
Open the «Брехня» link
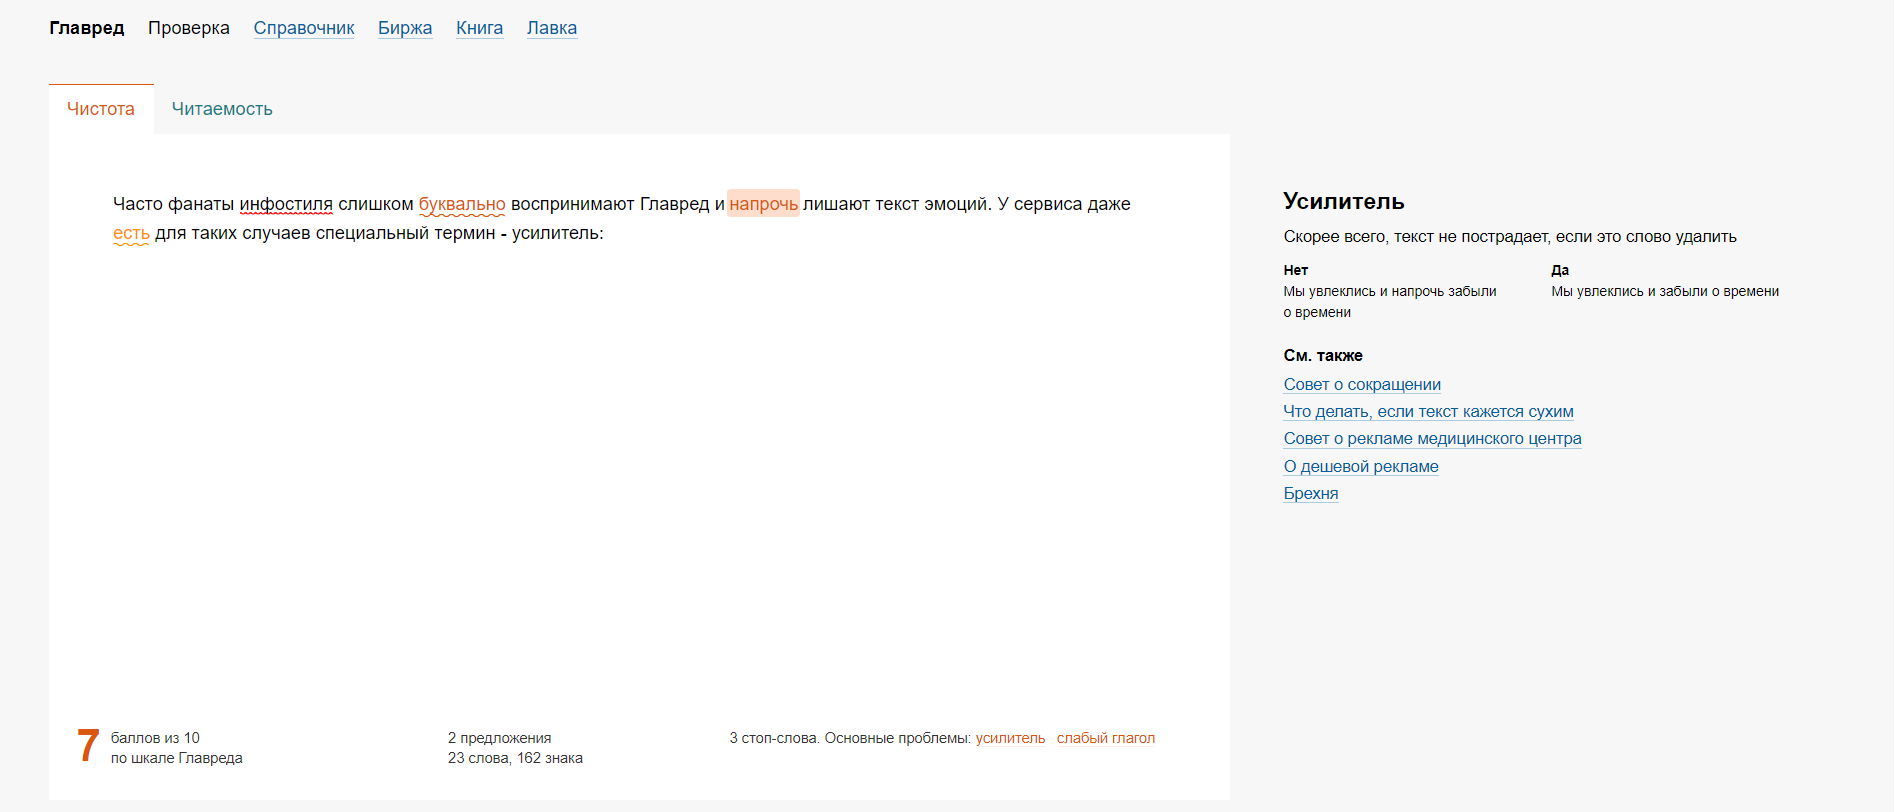tap(1311, 493)
